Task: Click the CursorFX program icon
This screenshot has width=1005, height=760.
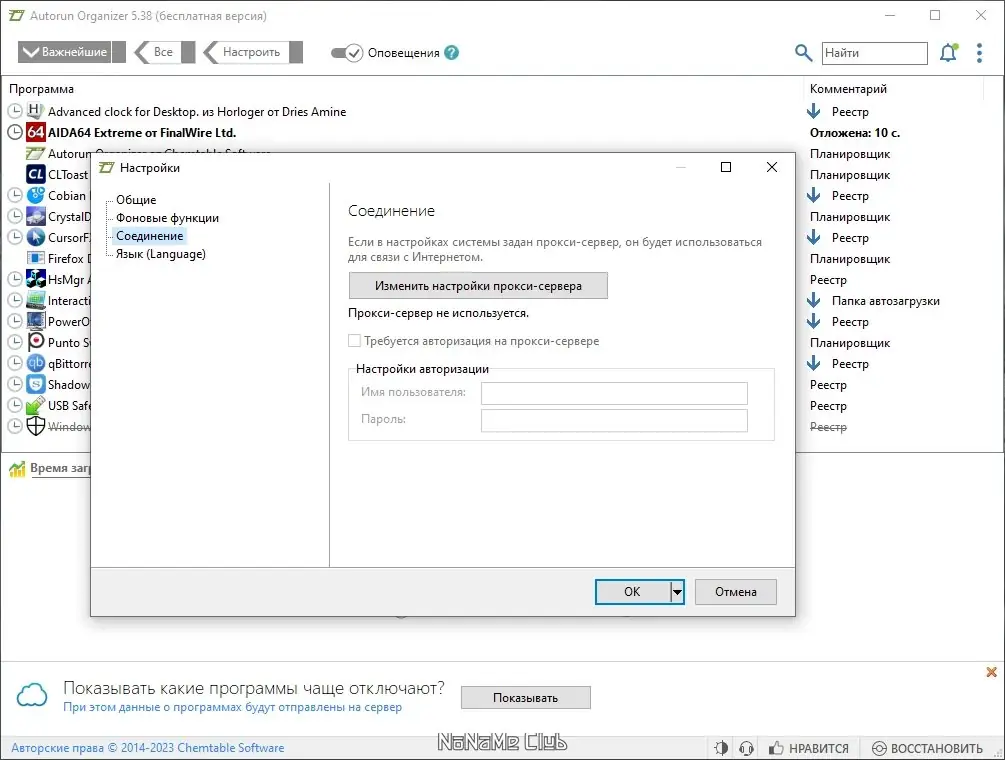Action: [36, 237]
